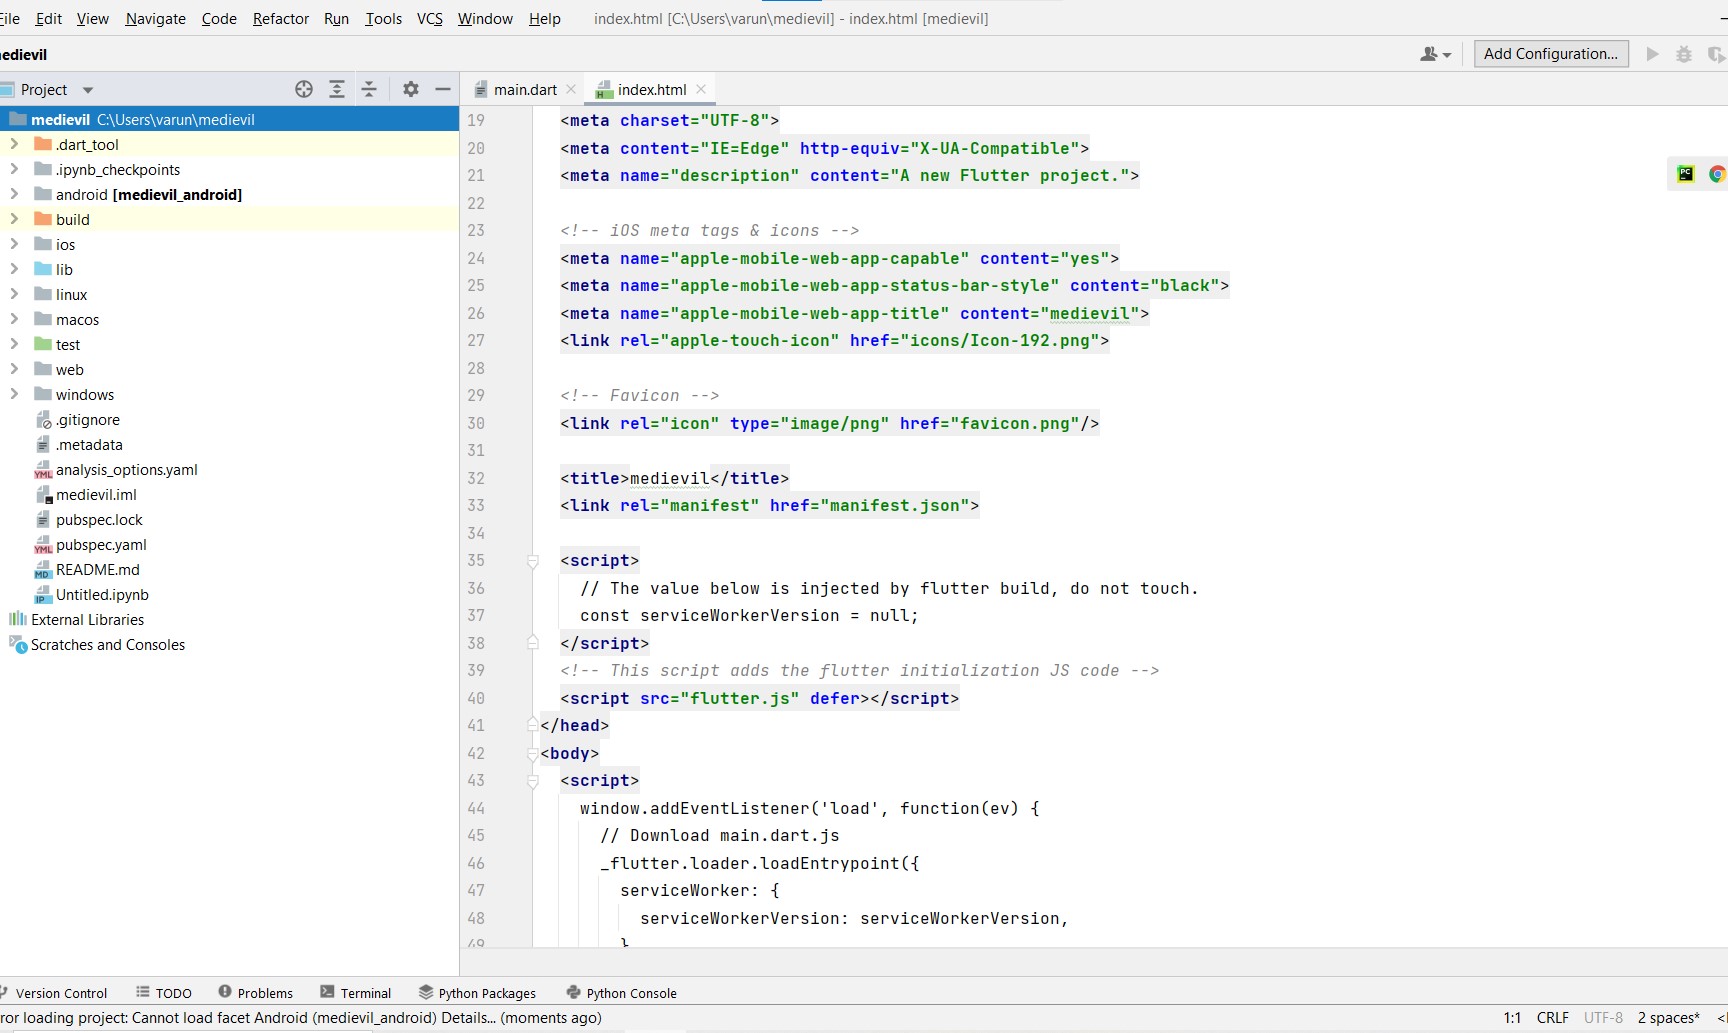This screenshot has width=1728, height=1033.
Task: Click the Run configuration play icon
Action: point(1653,54)
